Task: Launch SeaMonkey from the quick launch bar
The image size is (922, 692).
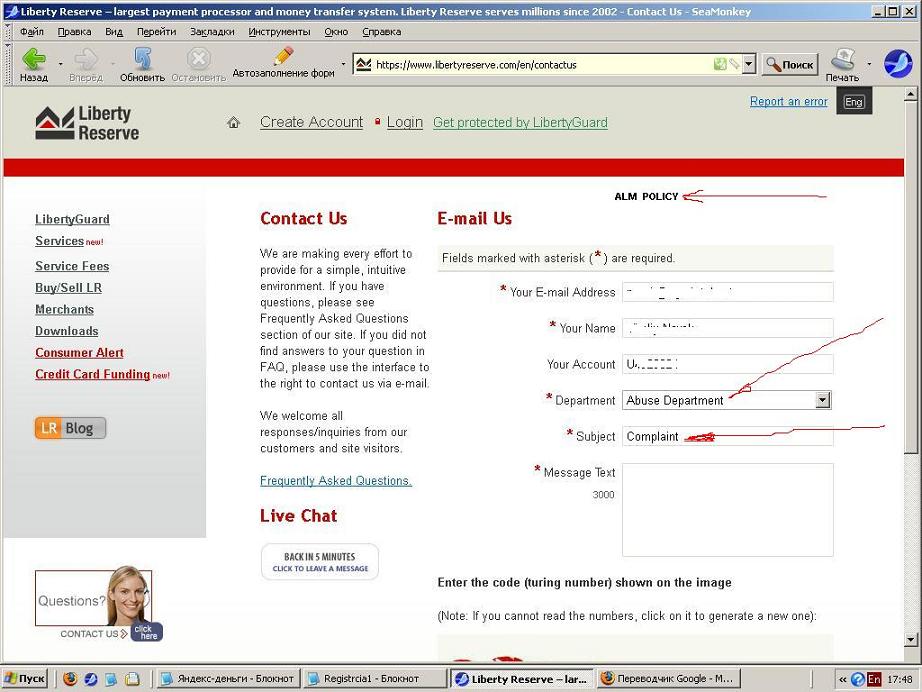Action: pyautogui.click(x=91, y=679)
